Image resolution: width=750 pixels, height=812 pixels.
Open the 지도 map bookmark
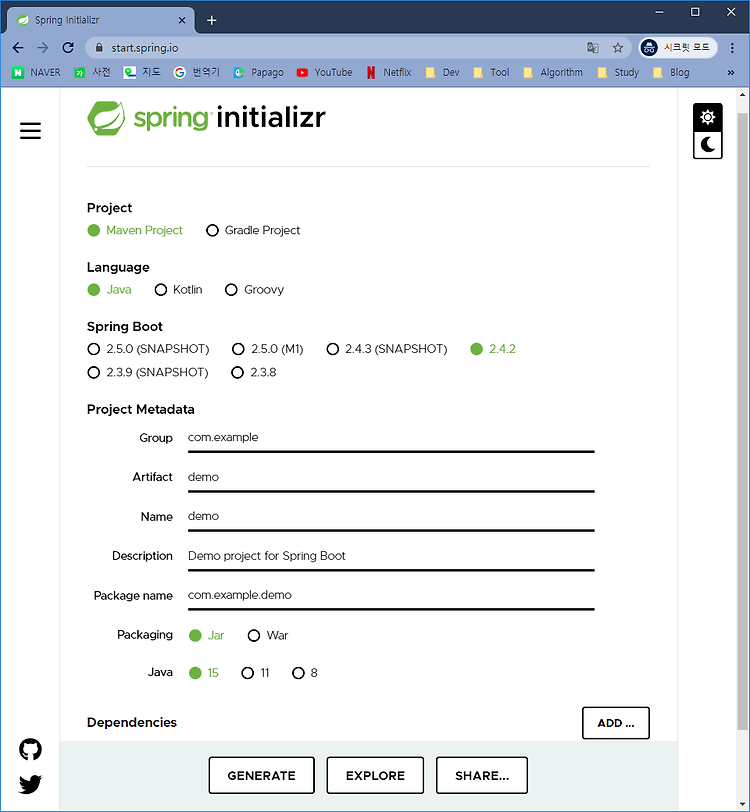[142, 72]
